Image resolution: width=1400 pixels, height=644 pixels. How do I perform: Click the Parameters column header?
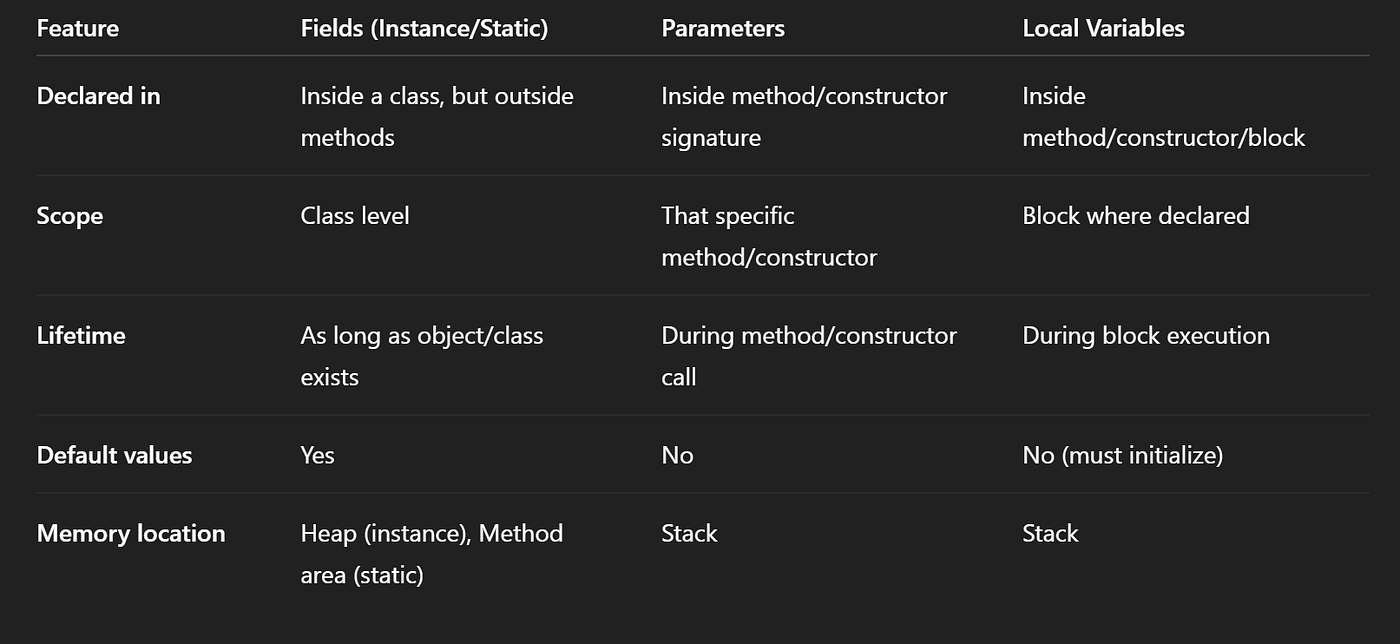[723, 29]
